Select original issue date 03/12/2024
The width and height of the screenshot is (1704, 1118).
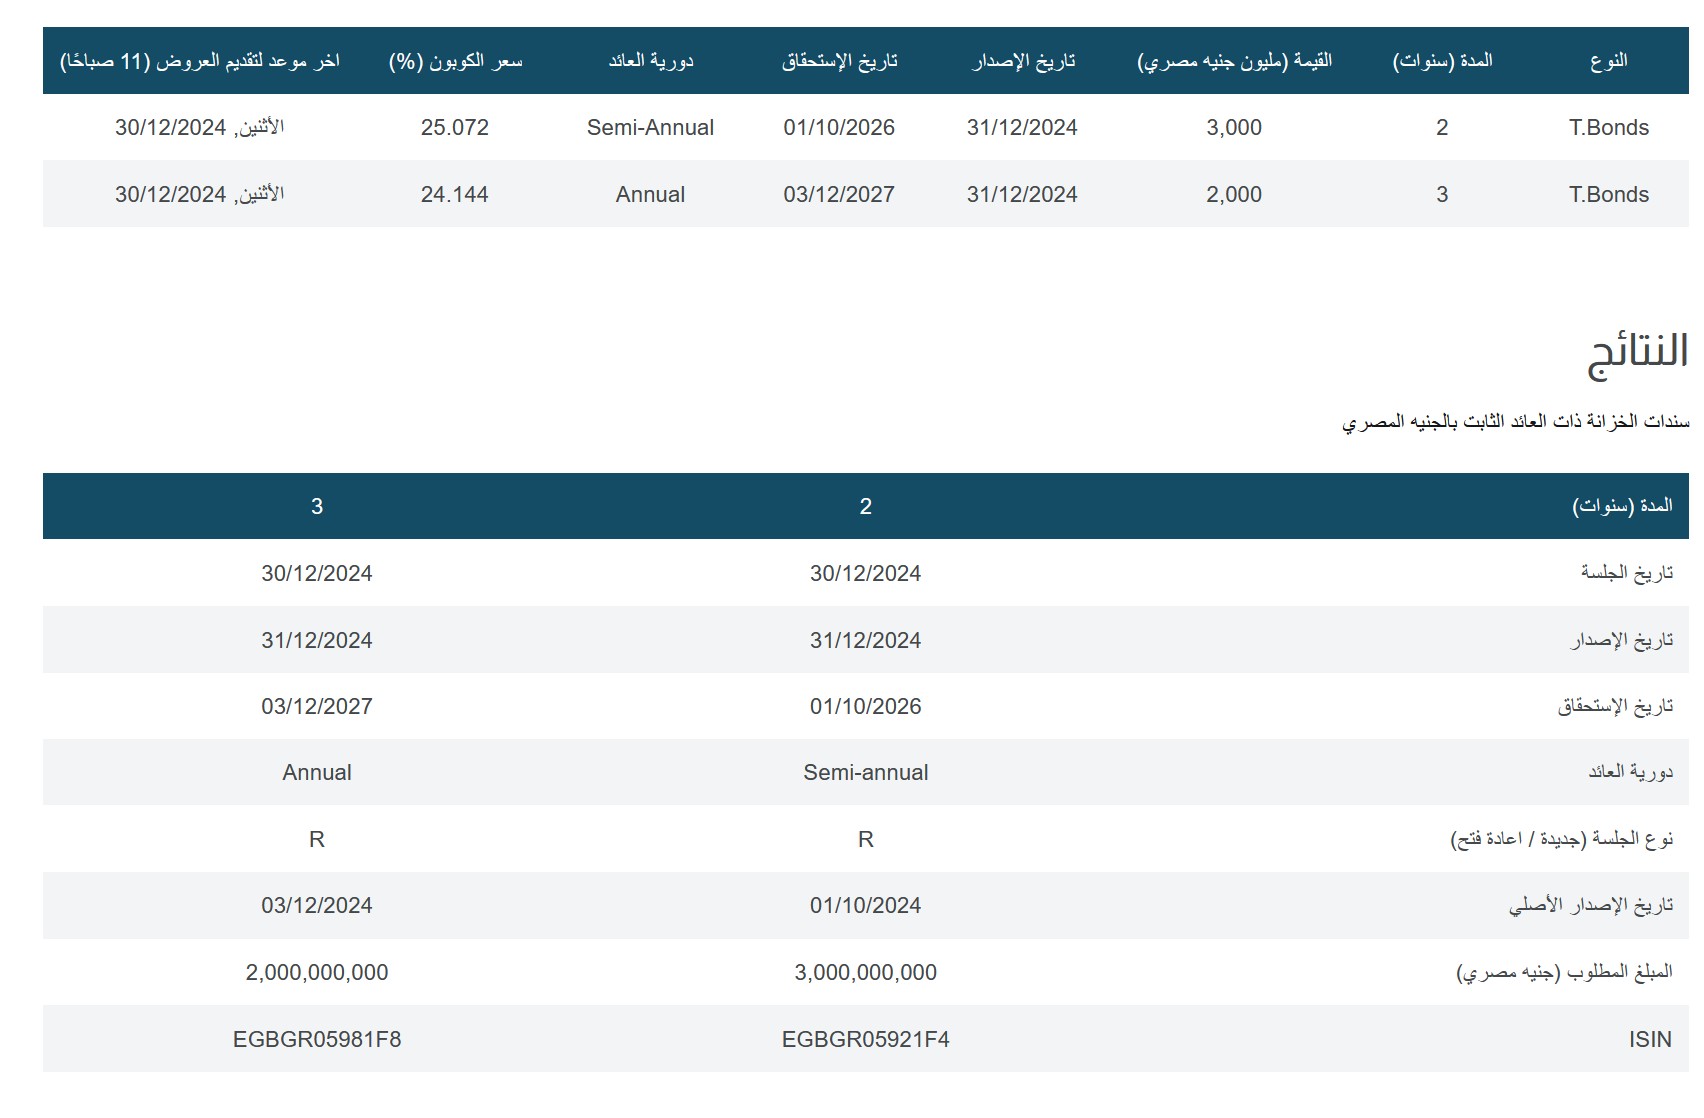(x=317, y=906)
